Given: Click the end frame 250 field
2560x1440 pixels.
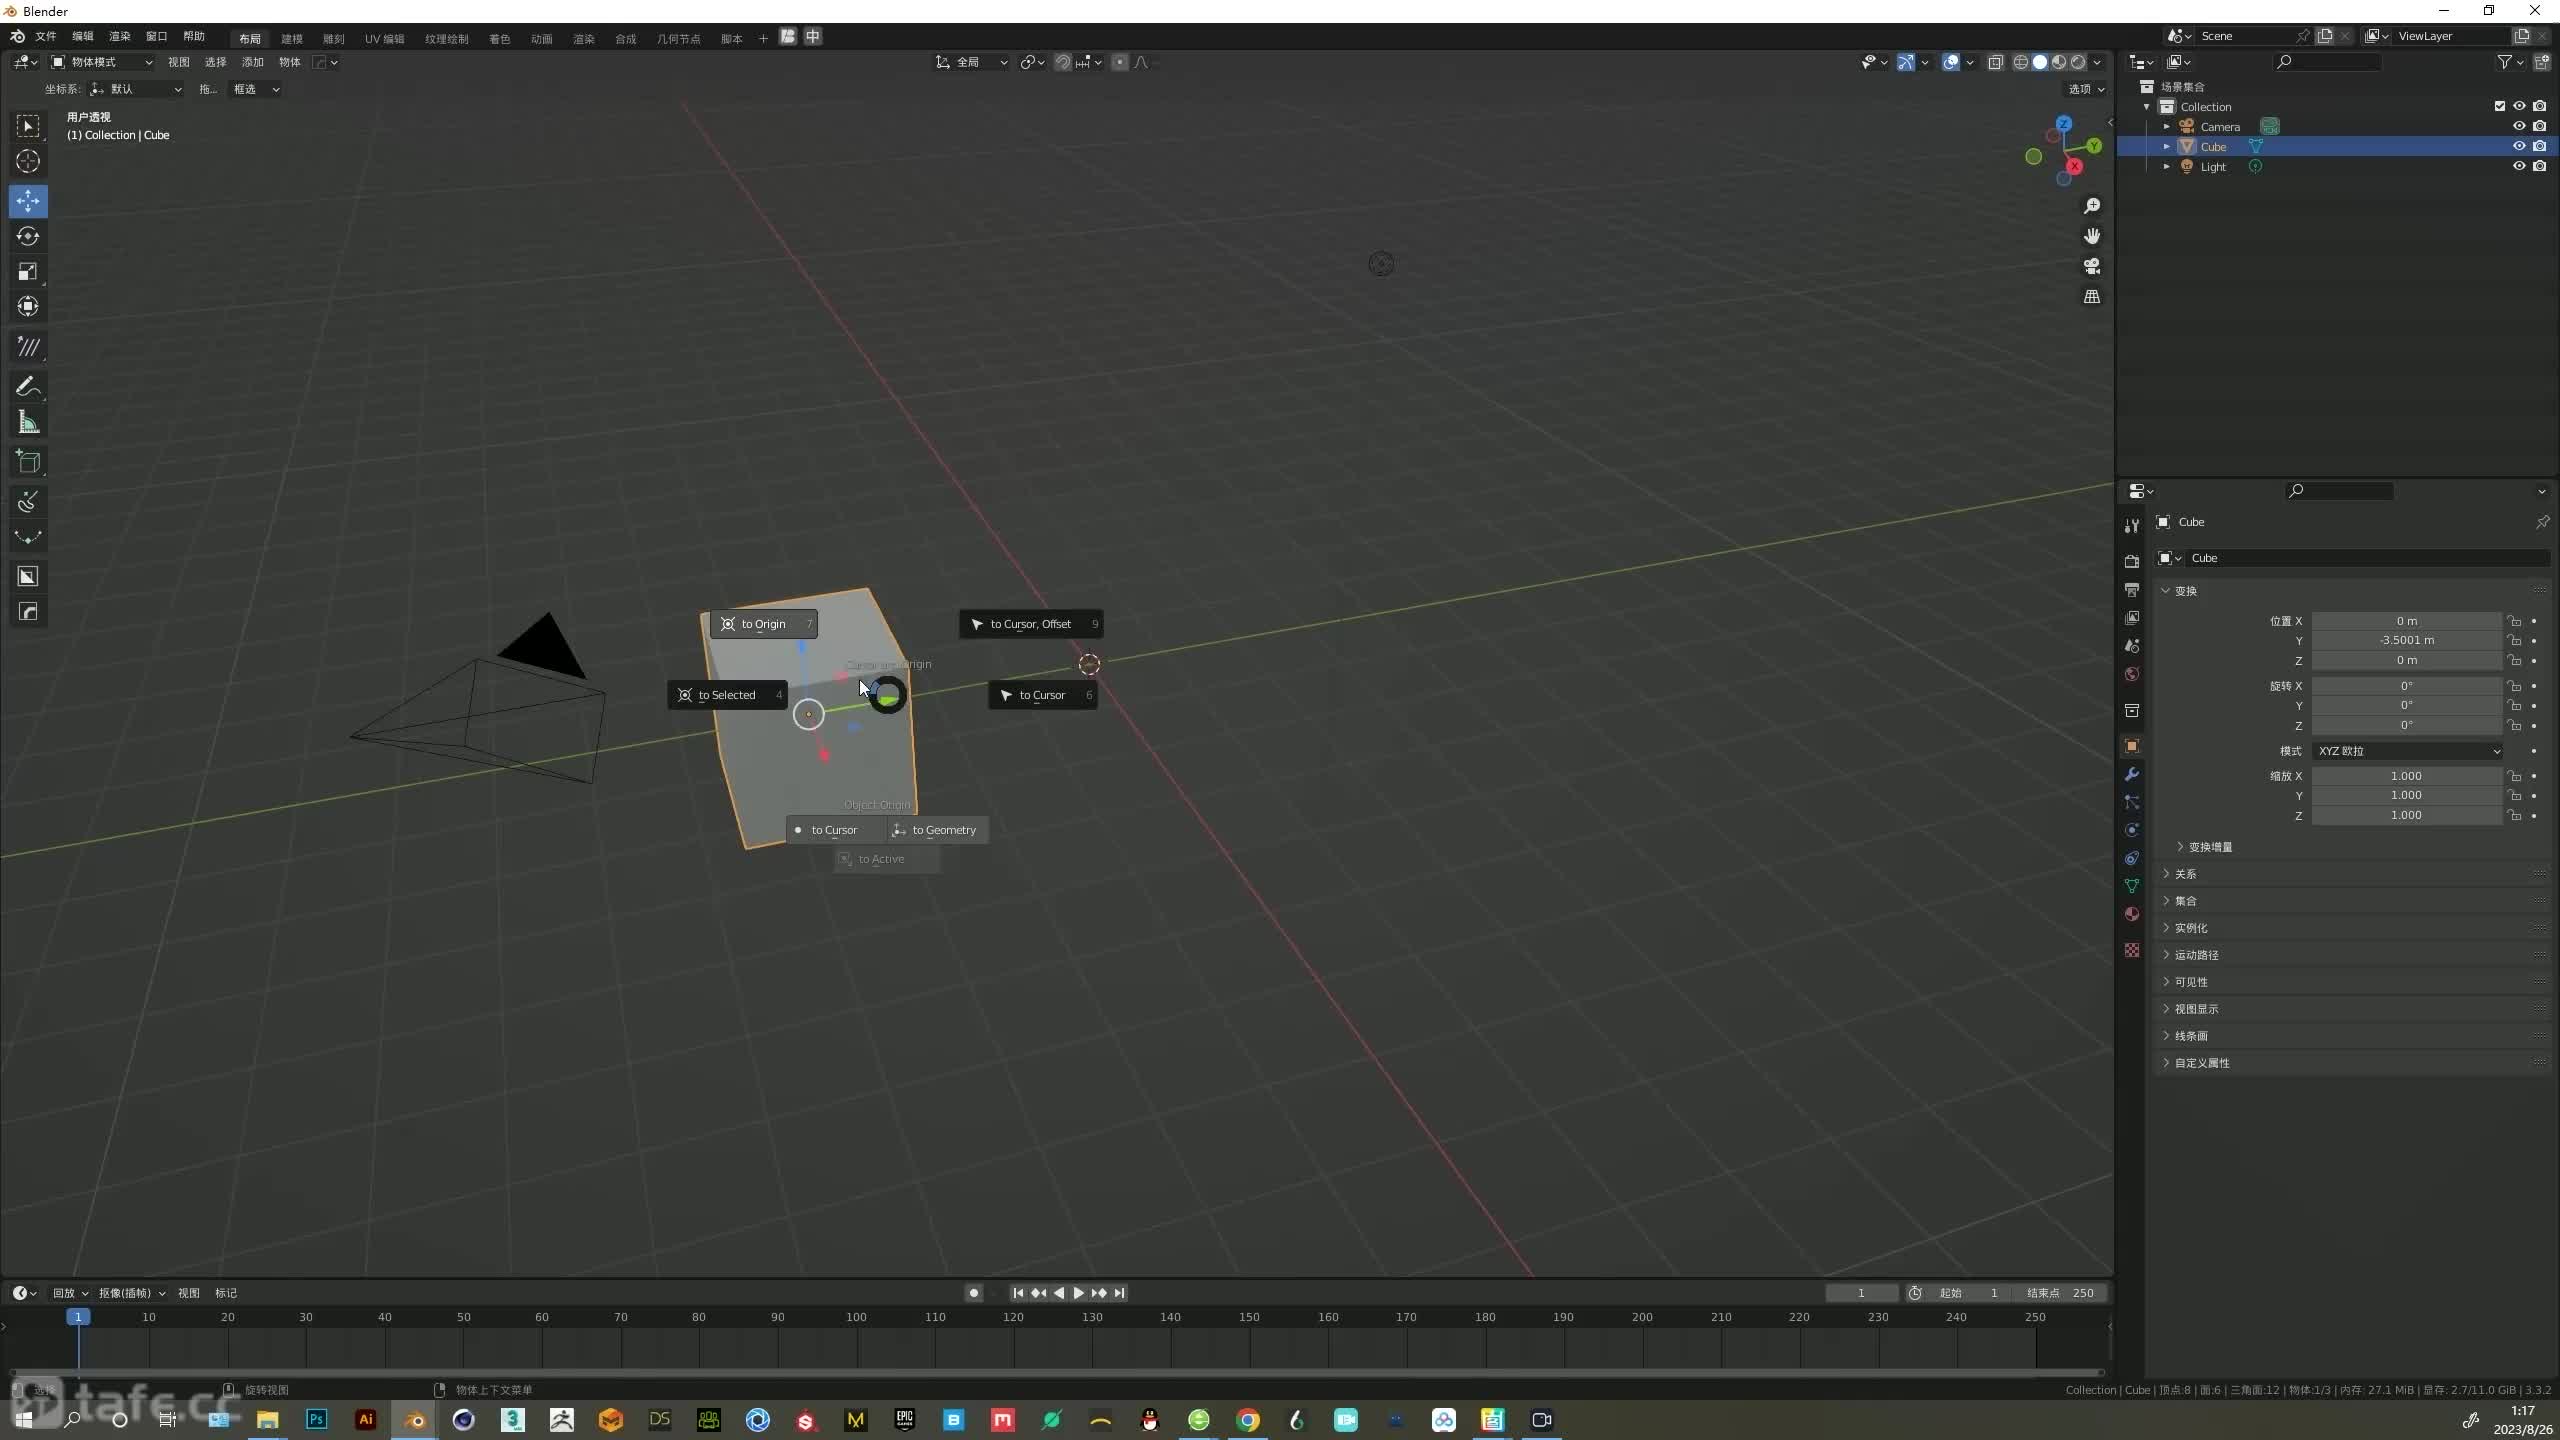Looking at the screenshot, I should point(2062,1293).
